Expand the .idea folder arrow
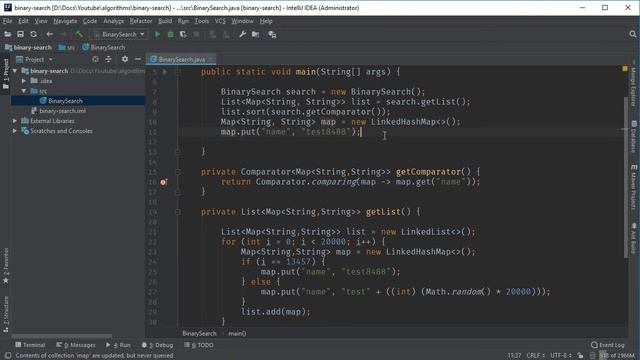The width and height of the screenshot is (640, 360). pos(24,81)
